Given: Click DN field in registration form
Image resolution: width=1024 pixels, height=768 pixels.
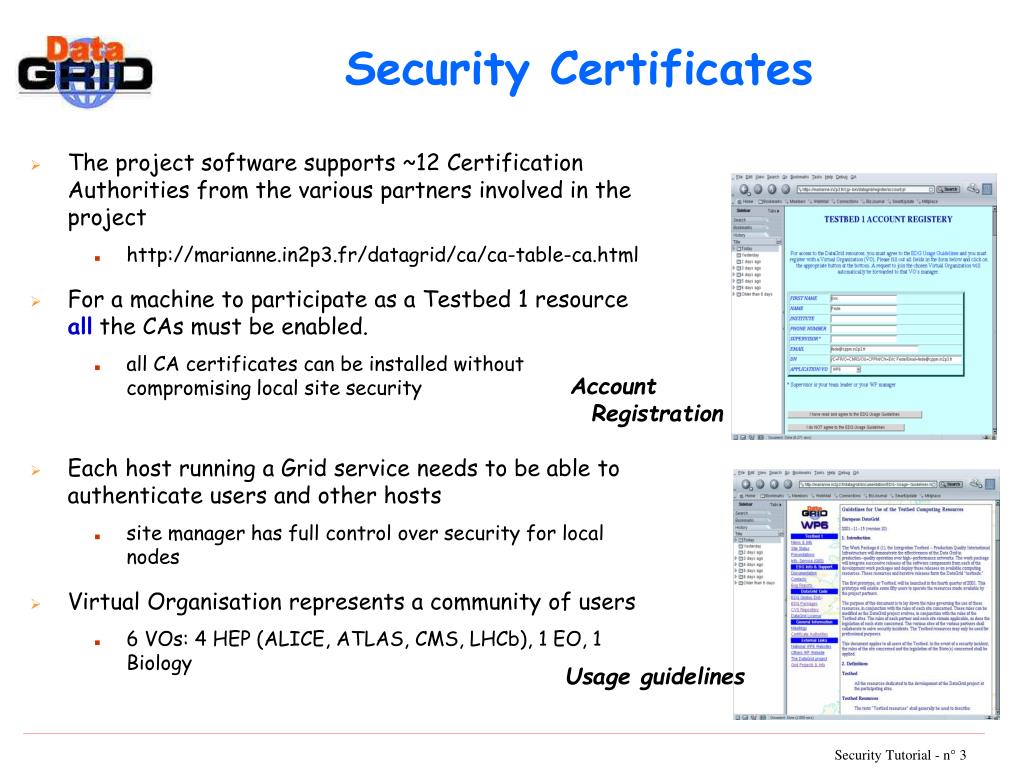Looking at the screenshot, I should pos(895,359).
